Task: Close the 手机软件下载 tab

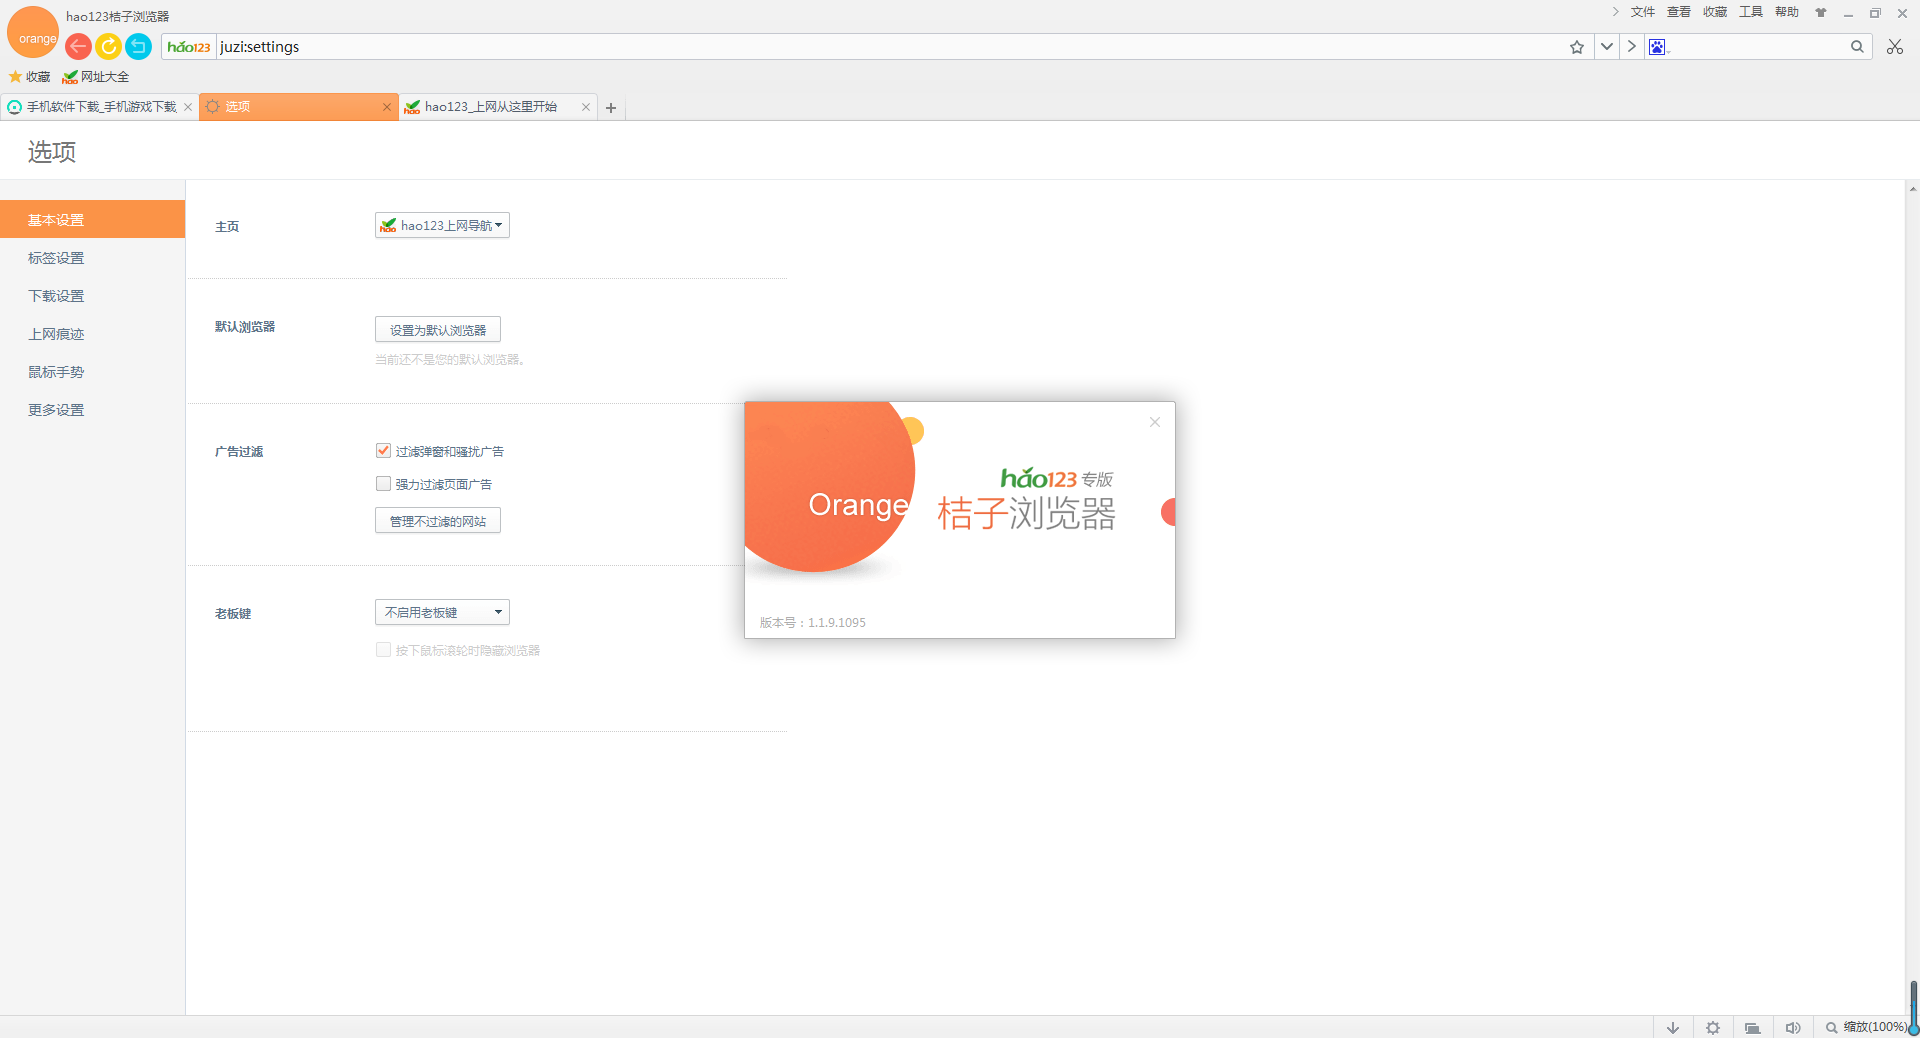Action: [x=188, y=107]
